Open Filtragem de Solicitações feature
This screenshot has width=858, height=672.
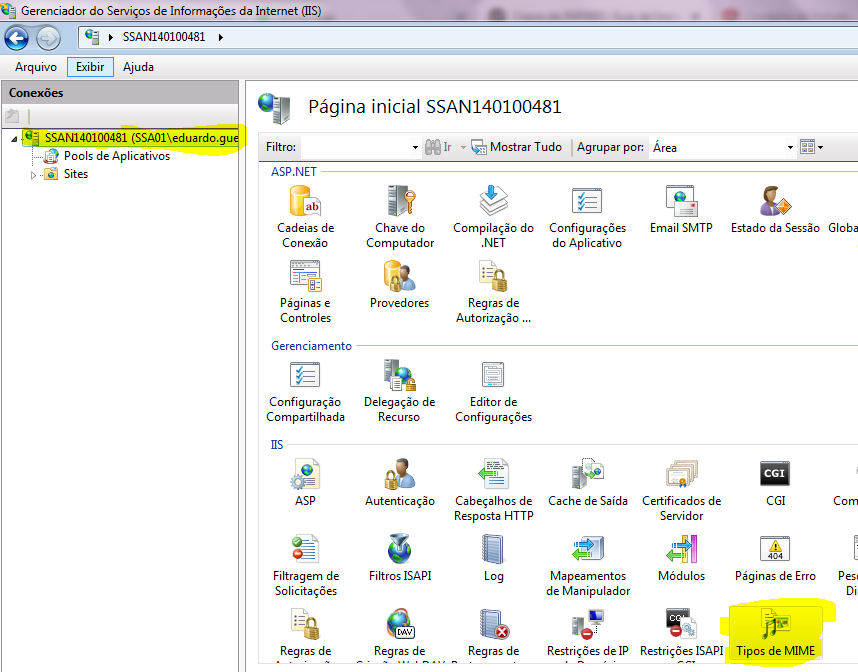click(x=305, y=565)
